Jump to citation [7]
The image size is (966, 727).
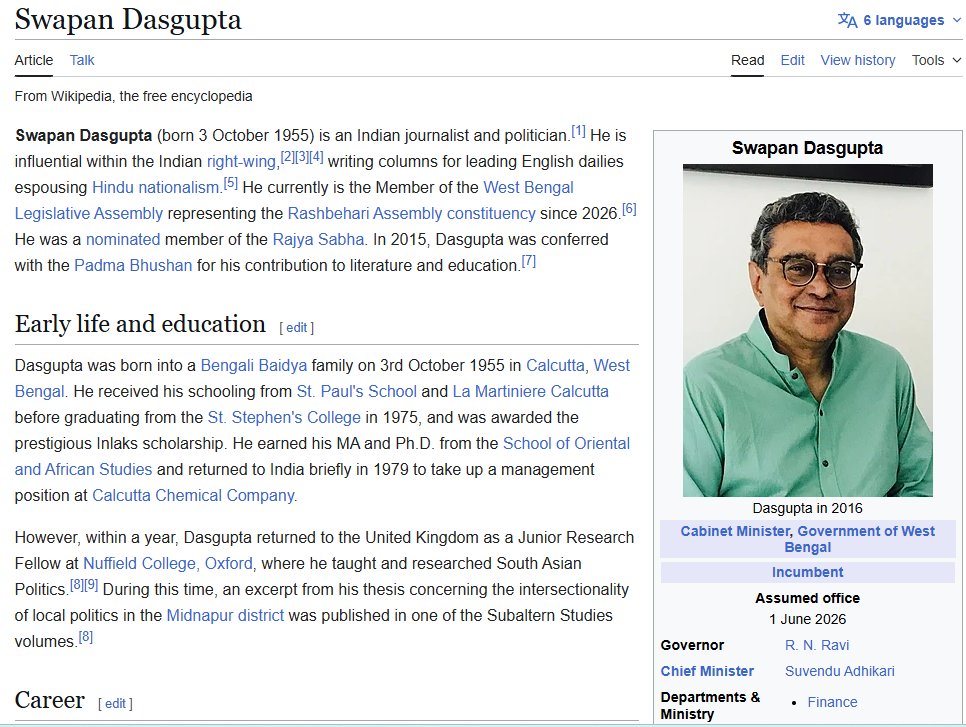click(x=529, y=261)
